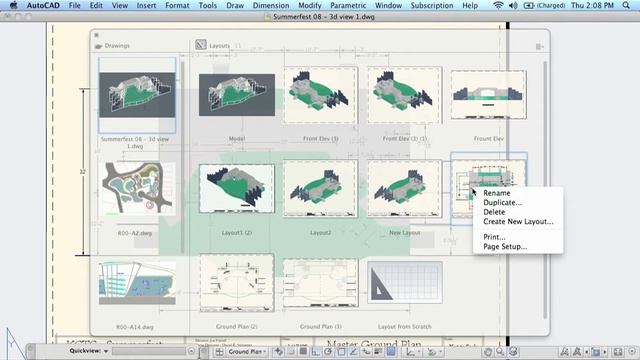Screen dimensions: 640x360
Task: Click the battery status icon
Action: click(x=529, y=5)
